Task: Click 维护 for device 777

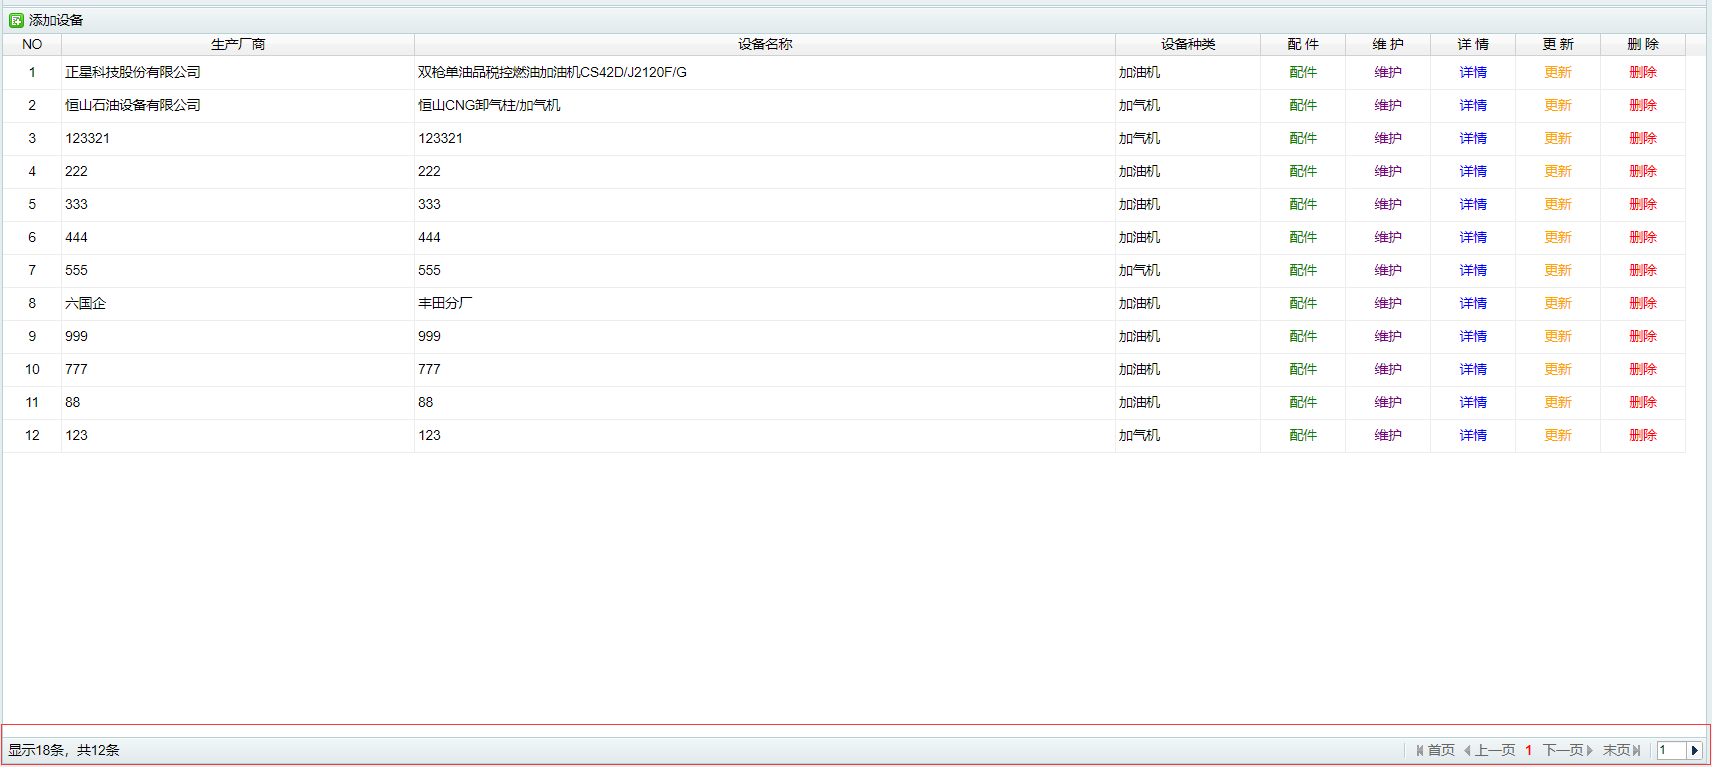Action: 1387,369
